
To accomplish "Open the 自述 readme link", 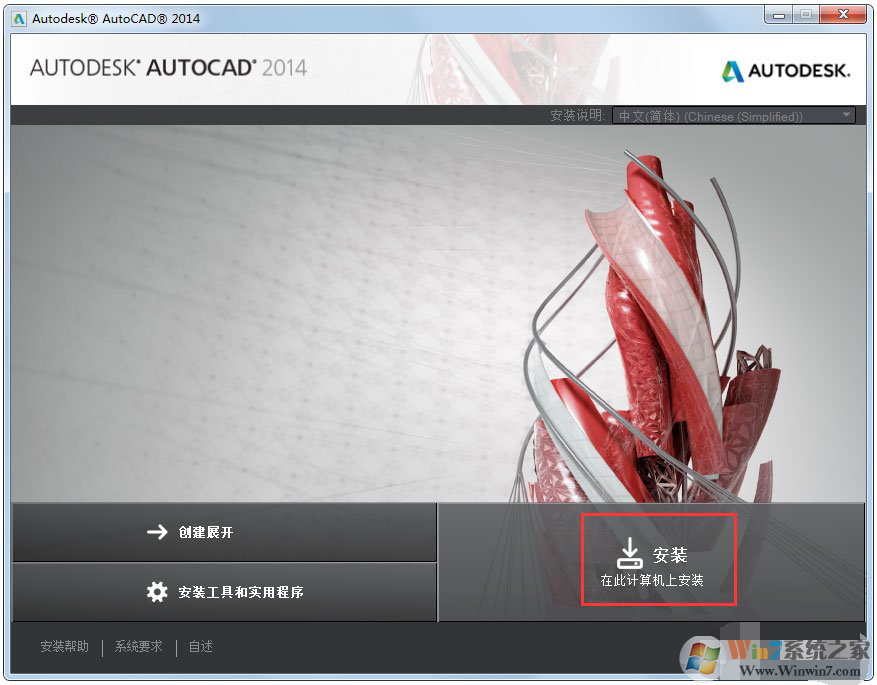I will [x=200, y=647].
